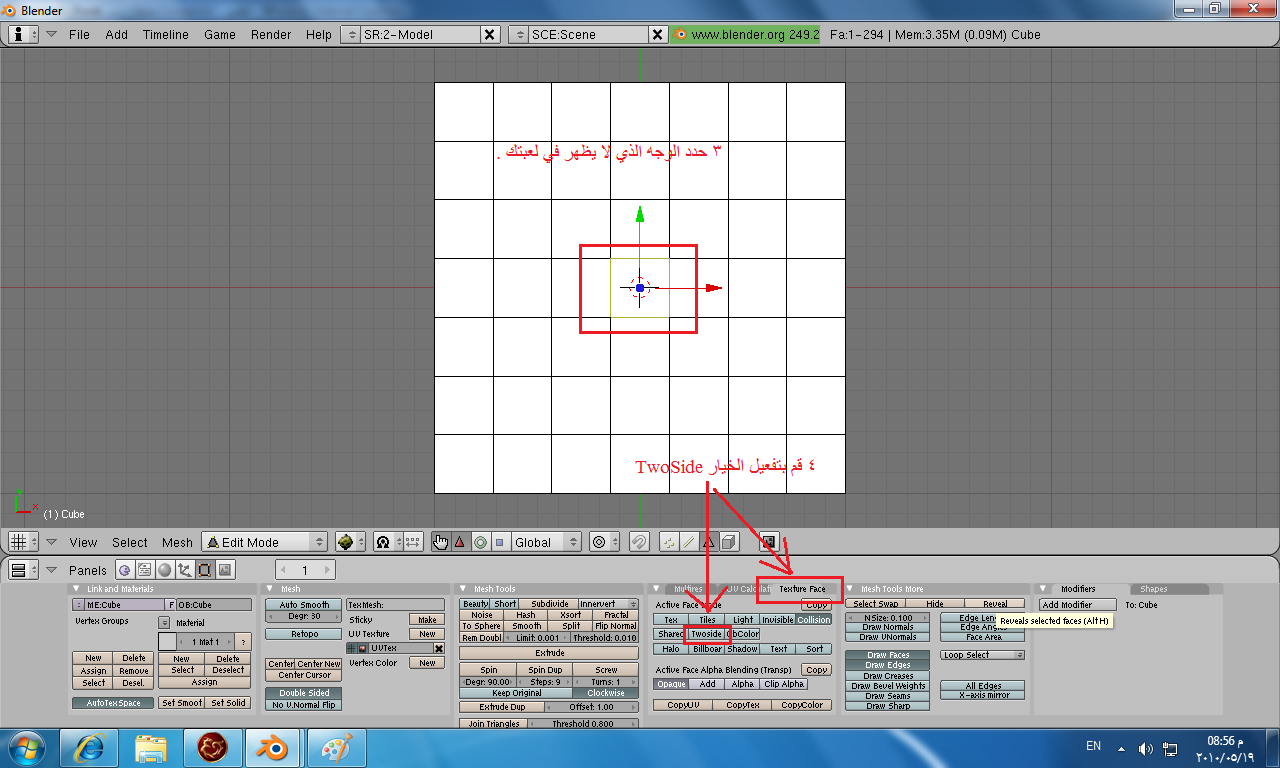Open the Editing context panel icon
The image size is (1280, 768).
point(205,570)
